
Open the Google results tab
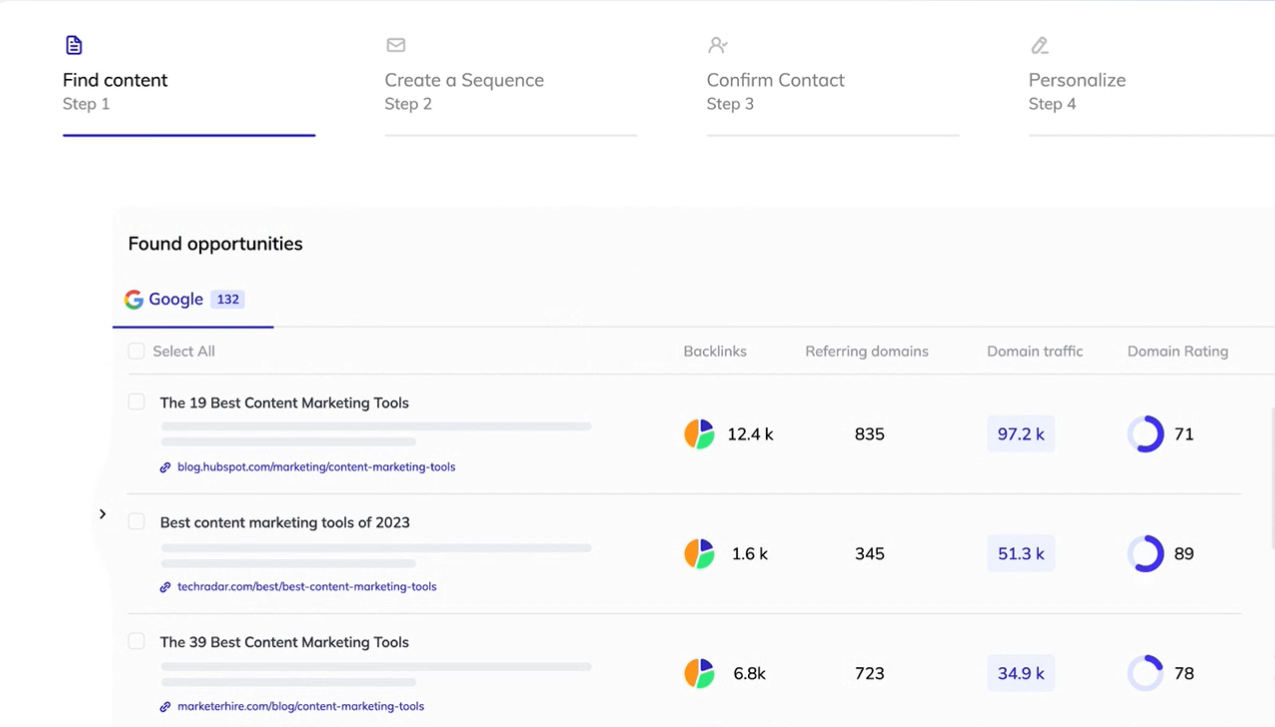click(185, 299)
